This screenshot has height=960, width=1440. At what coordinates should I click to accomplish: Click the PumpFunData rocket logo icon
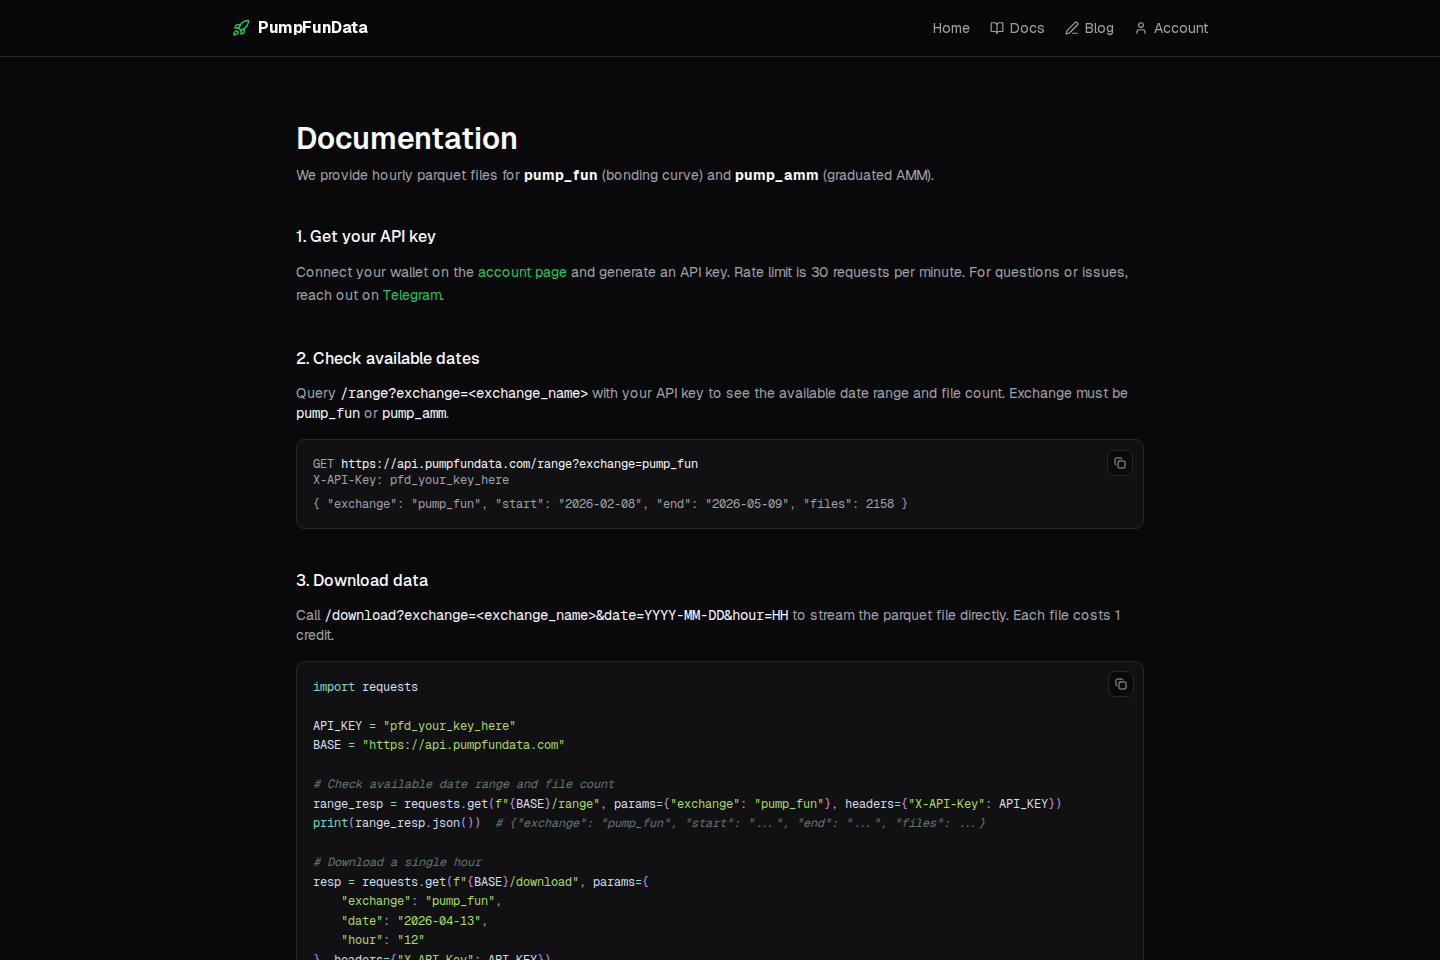click(241, 28)
